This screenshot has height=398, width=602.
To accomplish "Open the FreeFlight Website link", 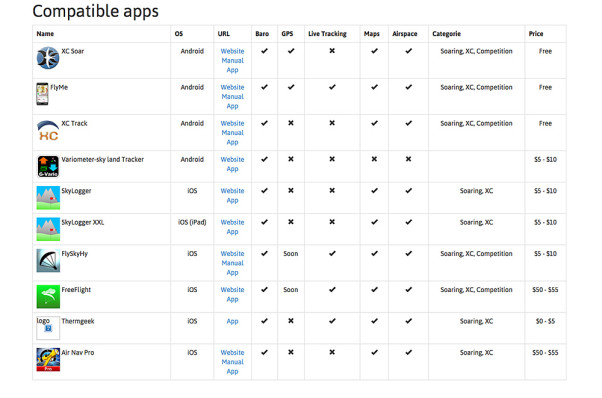I will coord(232,290).
